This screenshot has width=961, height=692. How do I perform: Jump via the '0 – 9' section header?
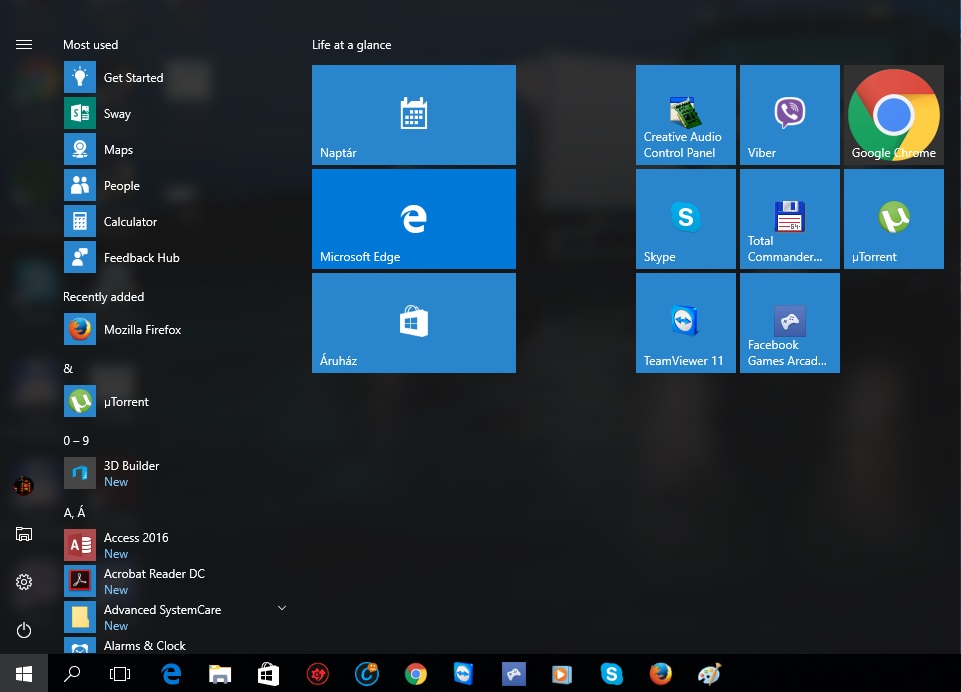76,441
